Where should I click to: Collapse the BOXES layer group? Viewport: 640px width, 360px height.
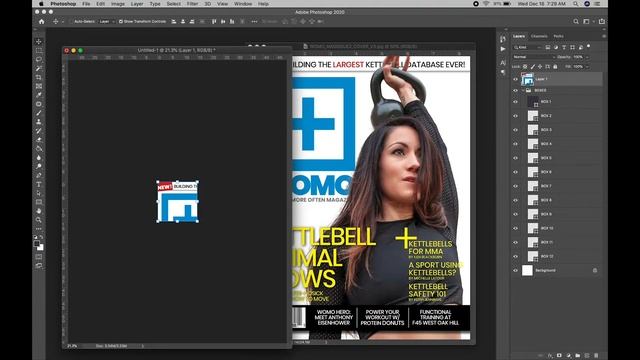tap(522, 91)
